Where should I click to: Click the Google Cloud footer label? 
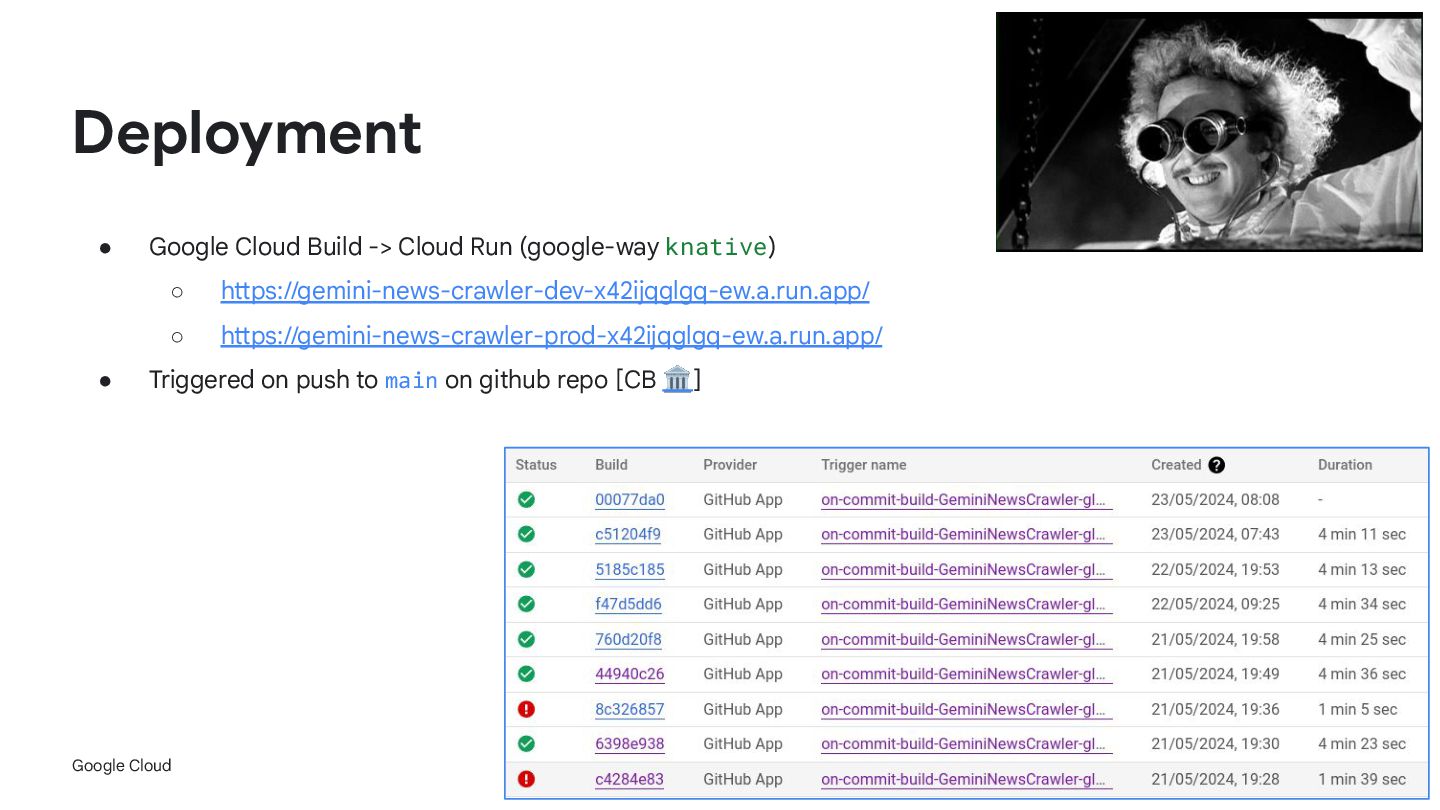(122, 766)
